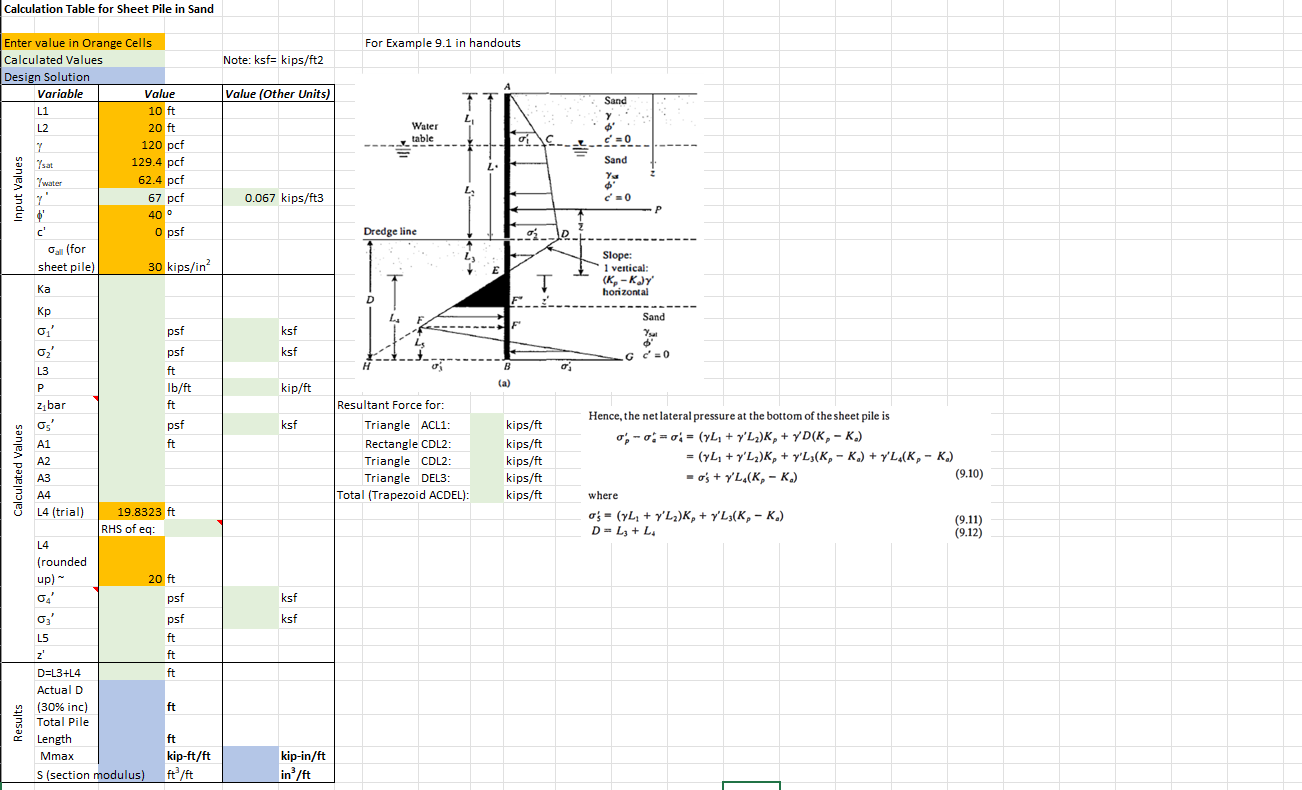The image size is (1302, 790).
Task: Click the blue result cell beside "Total Pile Length"
Action: [x=132, y=730]
